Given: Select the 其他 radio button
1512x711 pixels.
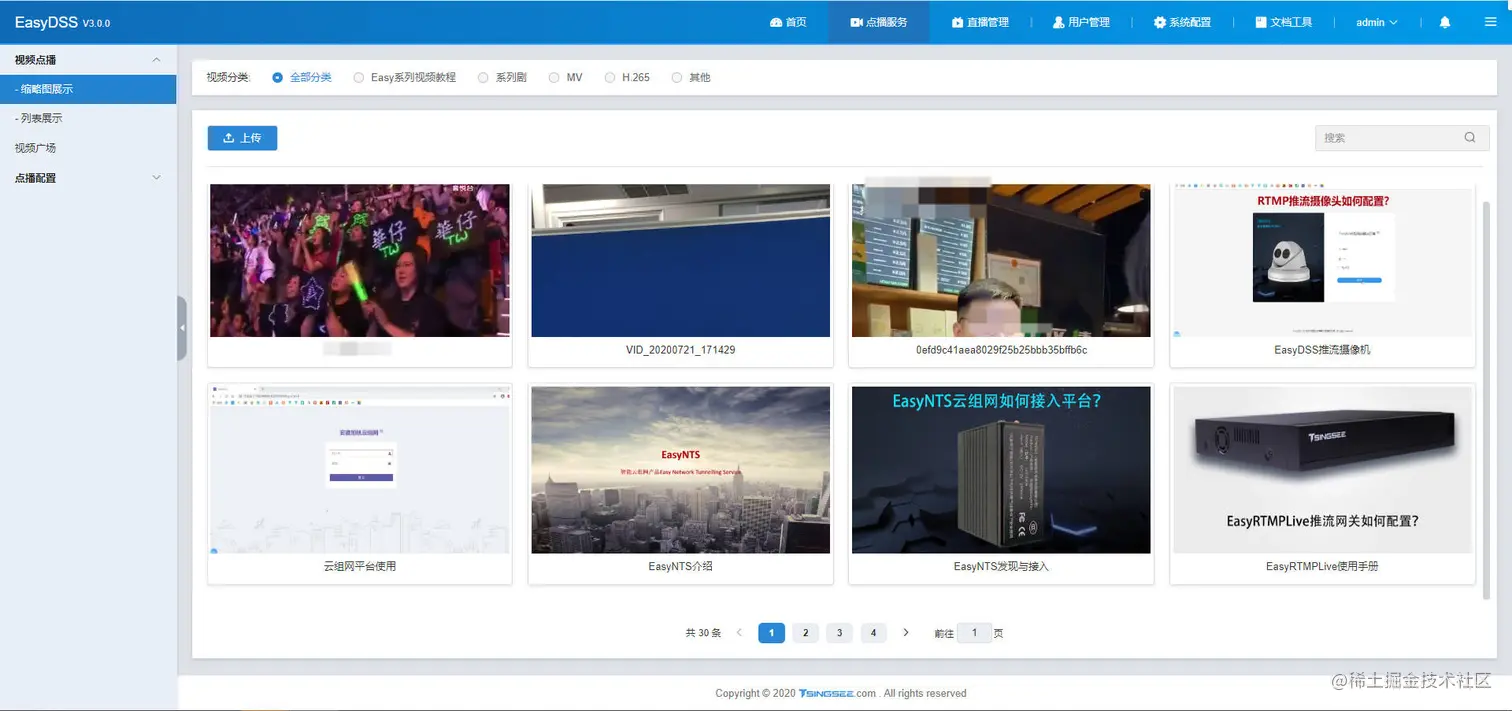Looking at the screenshot, I should pos(677,77).
